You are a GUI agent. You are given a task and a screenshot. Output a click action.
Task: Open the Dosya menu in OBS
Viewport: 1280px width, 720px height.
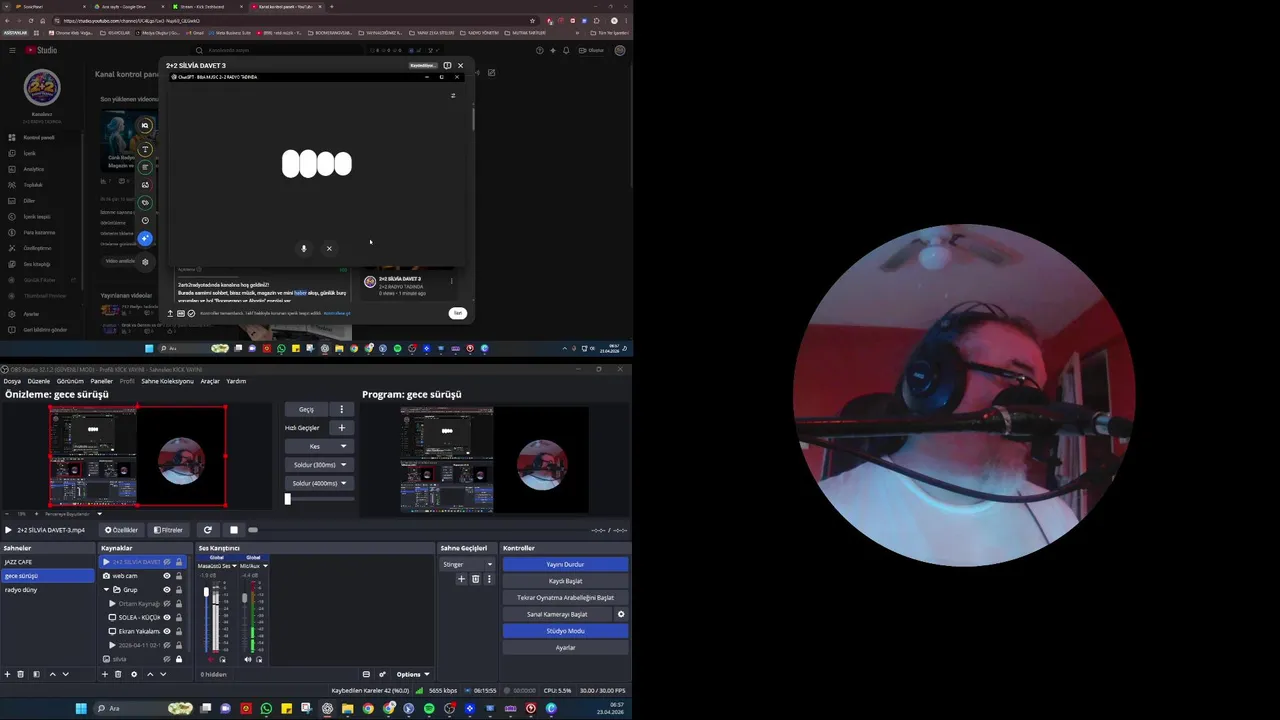coord(12,381)
